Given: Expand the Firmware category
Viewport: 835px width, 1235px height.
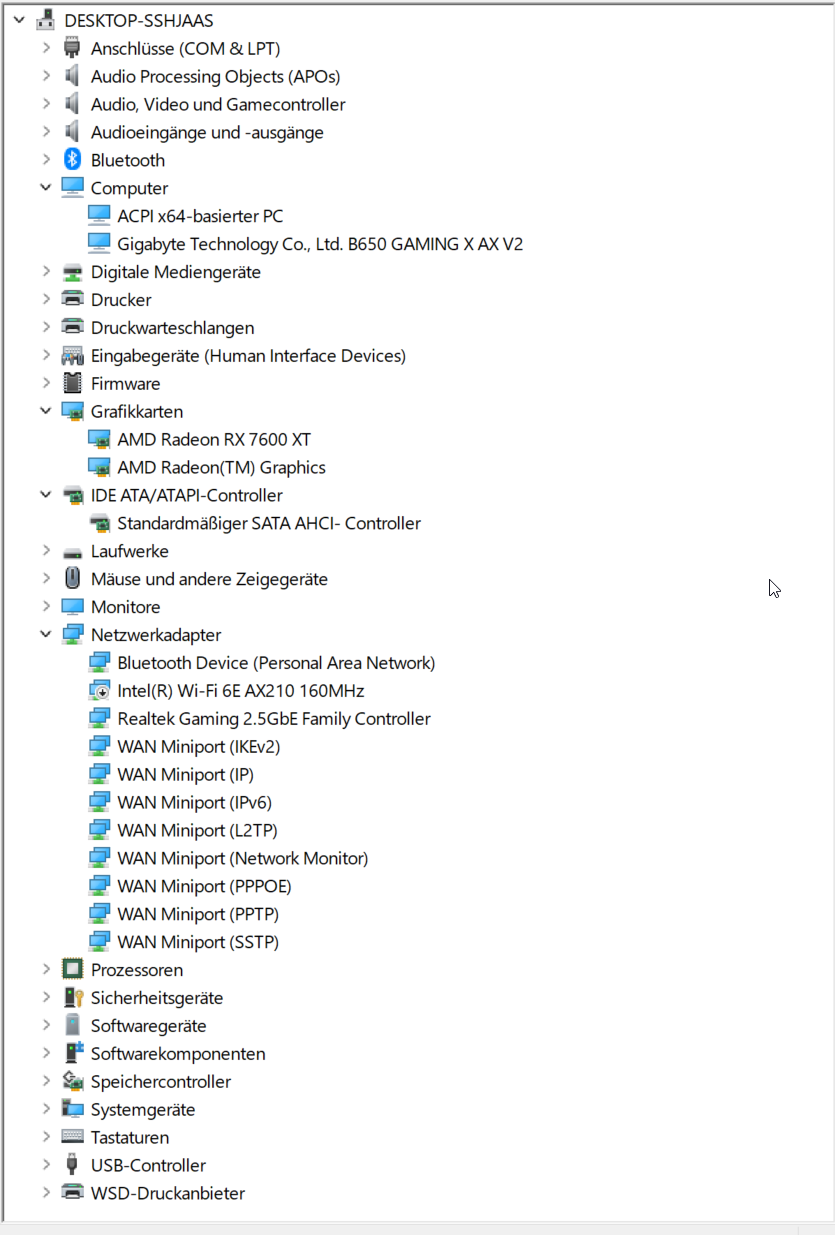Looking at the screenshot, I should (x=46, y=383).
